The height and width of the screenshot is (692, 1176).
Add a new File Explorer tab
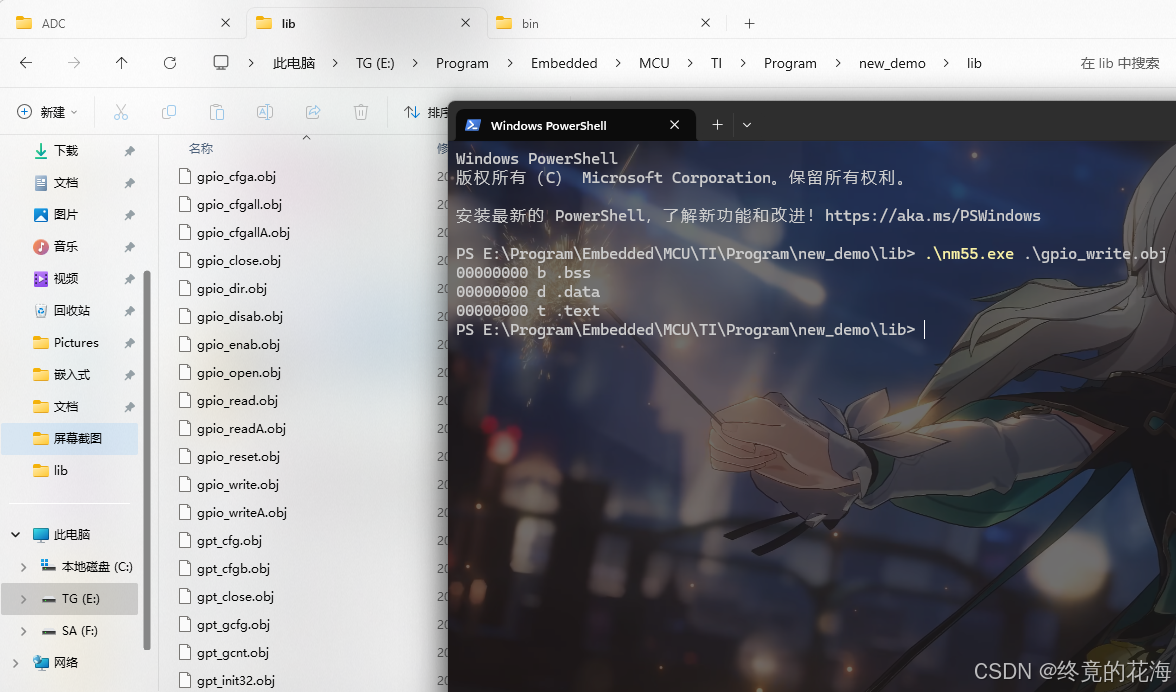[x=749, y=23]
